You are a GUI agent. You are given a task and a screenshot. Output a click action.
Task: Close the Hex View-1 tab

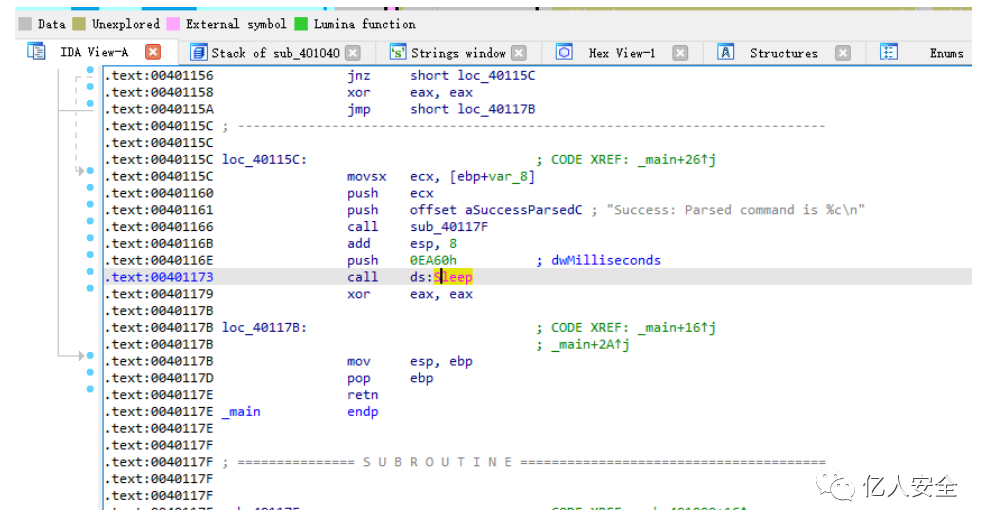[x=680, y=53]
